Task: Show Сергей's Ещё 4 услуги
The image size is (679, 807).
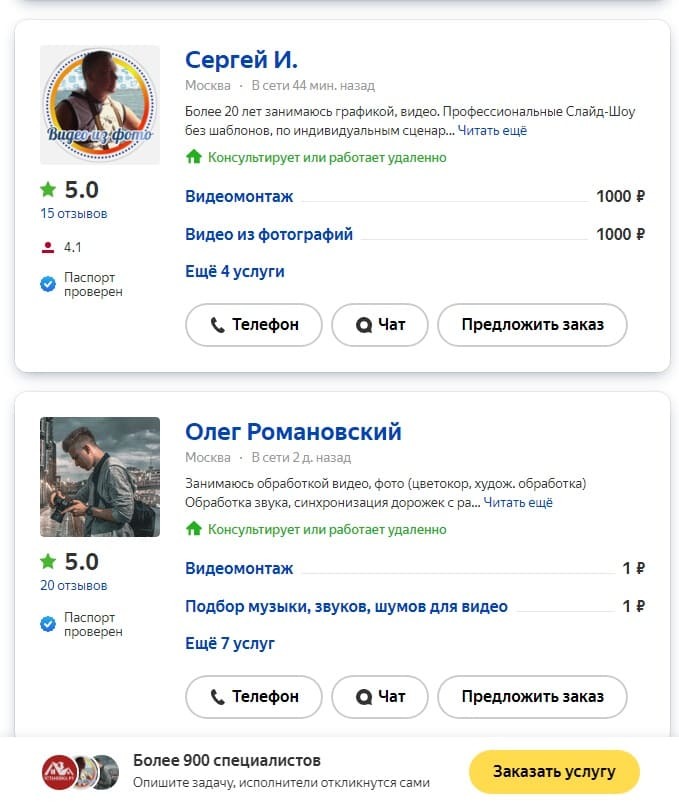Action: pyautogui.click(x=235, y=271)
